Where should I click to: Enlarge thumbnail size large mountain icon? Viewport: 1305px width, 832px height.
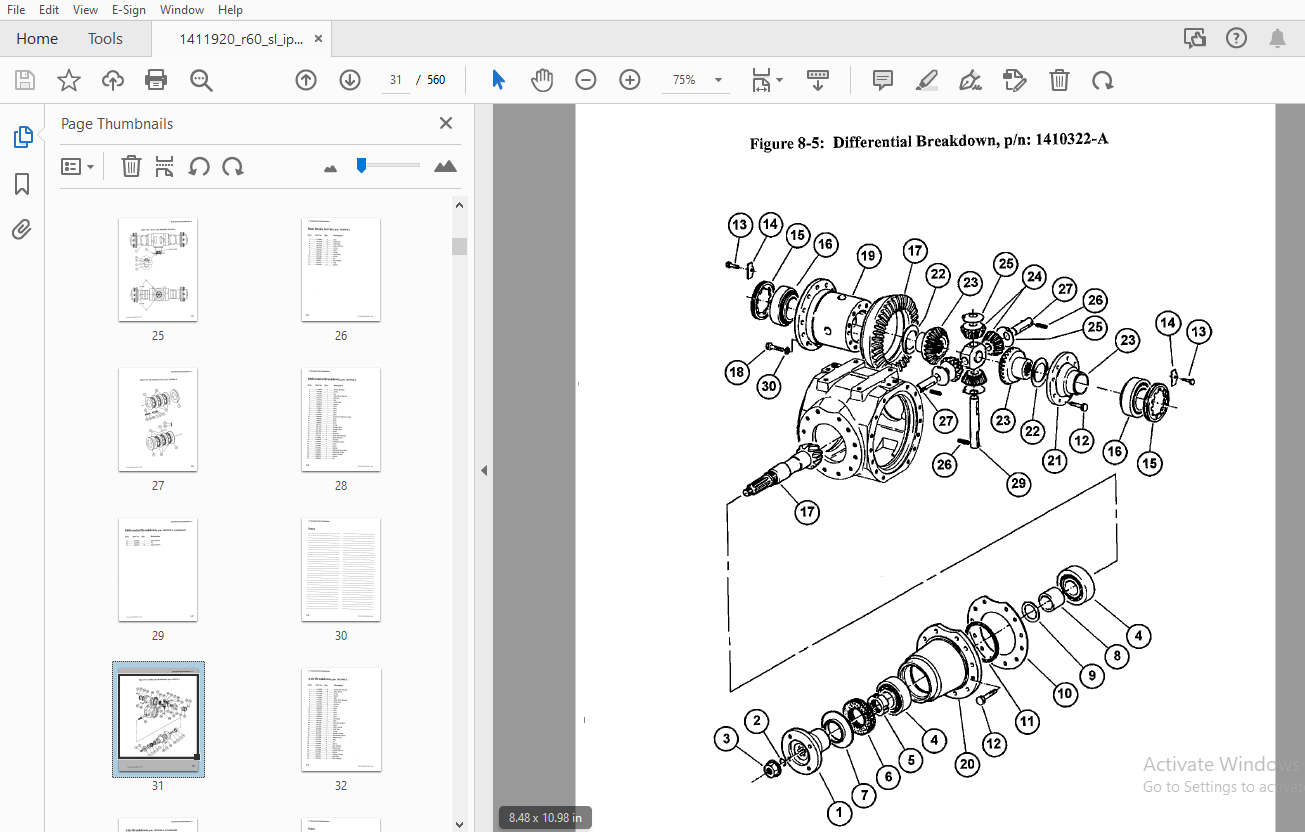[445, 166]
